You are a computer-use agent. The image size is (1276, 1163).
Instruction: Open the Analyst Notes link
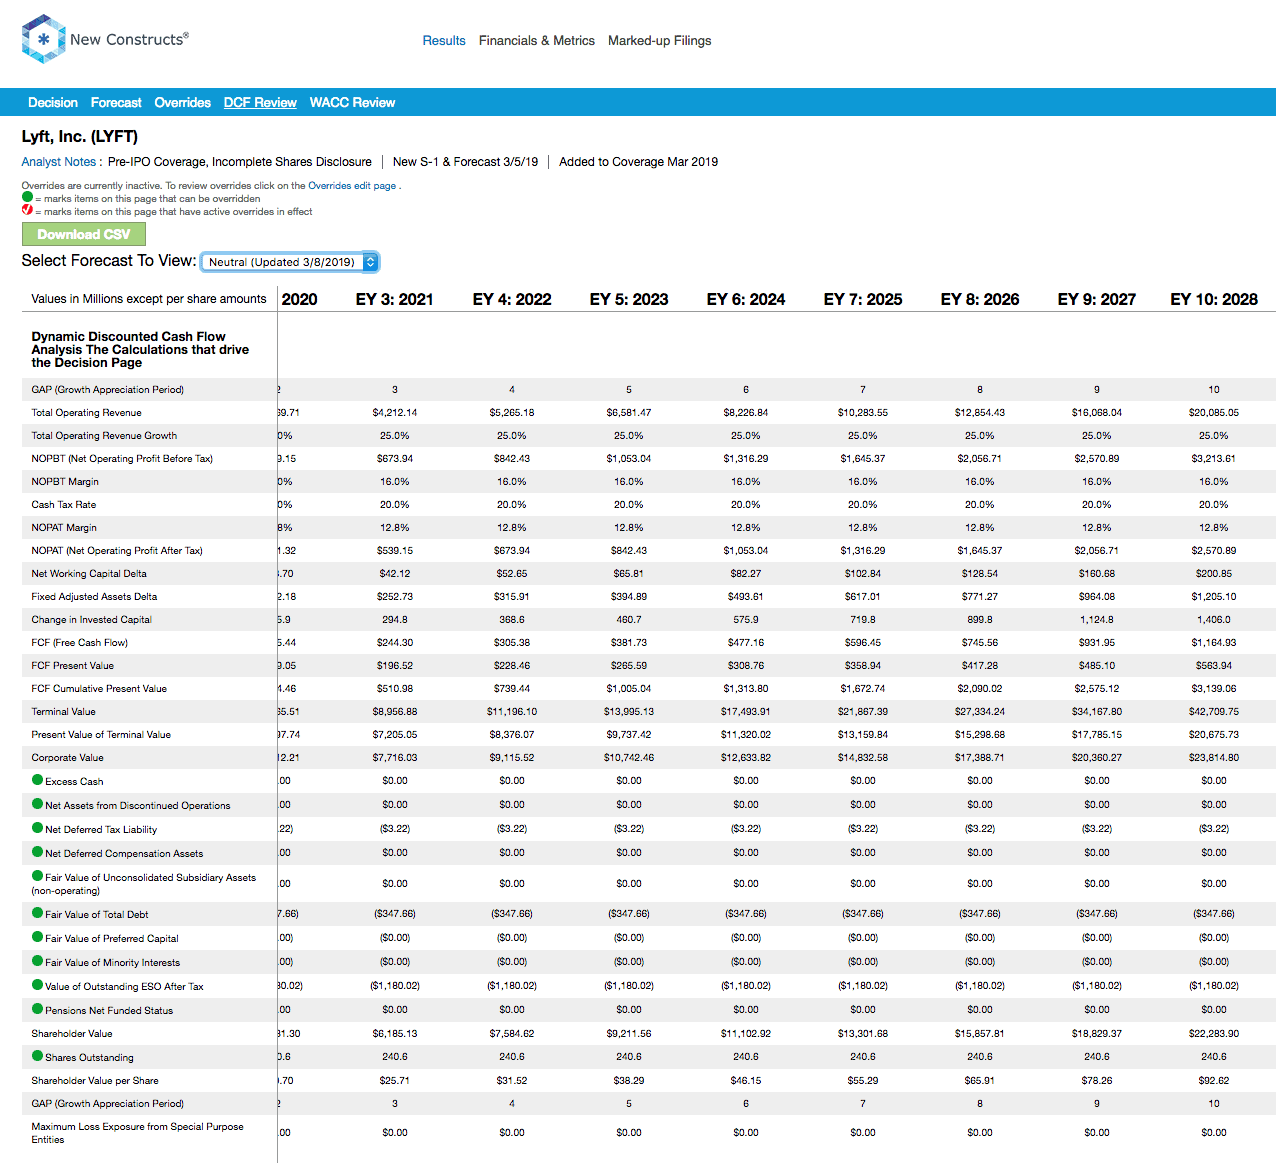click(59, 162)
